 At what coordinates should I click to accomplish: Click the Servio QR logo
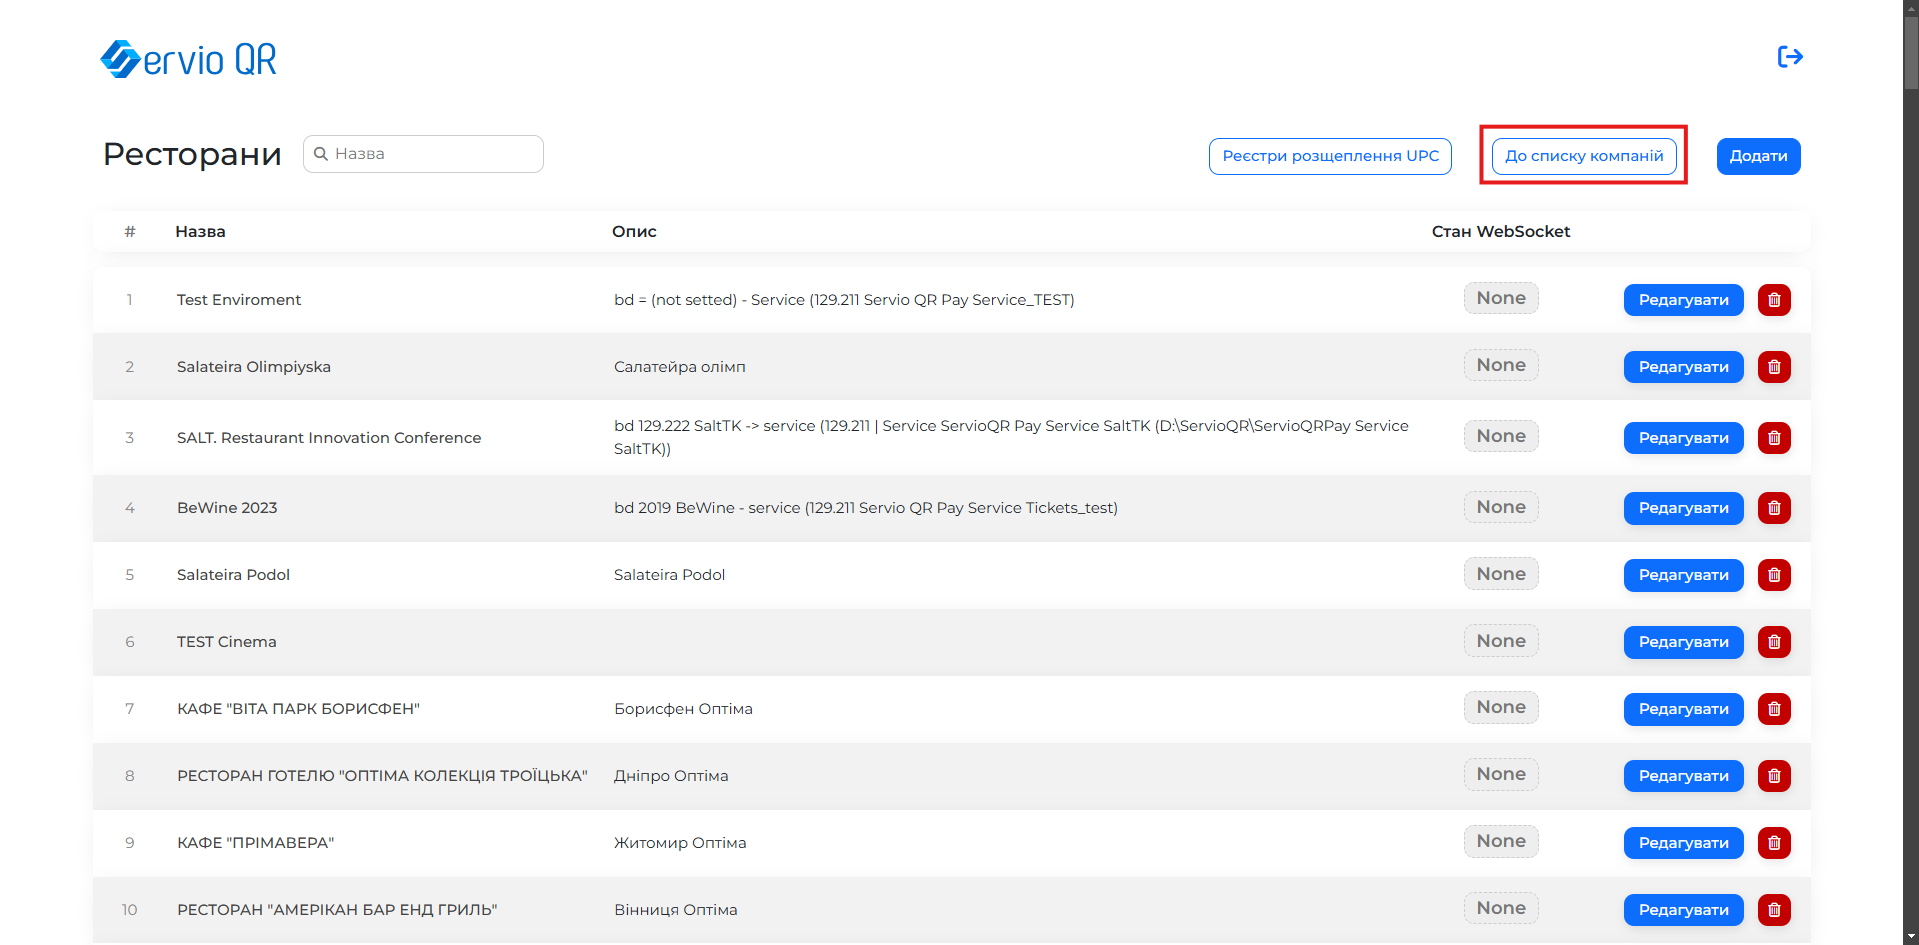coord(189,60)
